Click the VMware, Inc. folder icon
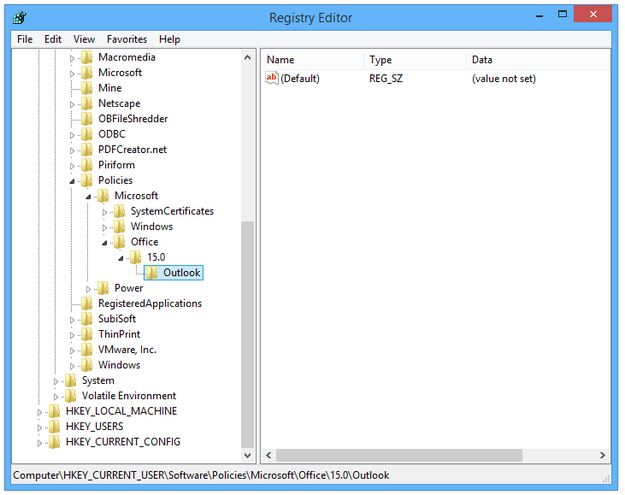The width and height of the screenshot is (625, 495). (x=86, y=350)
